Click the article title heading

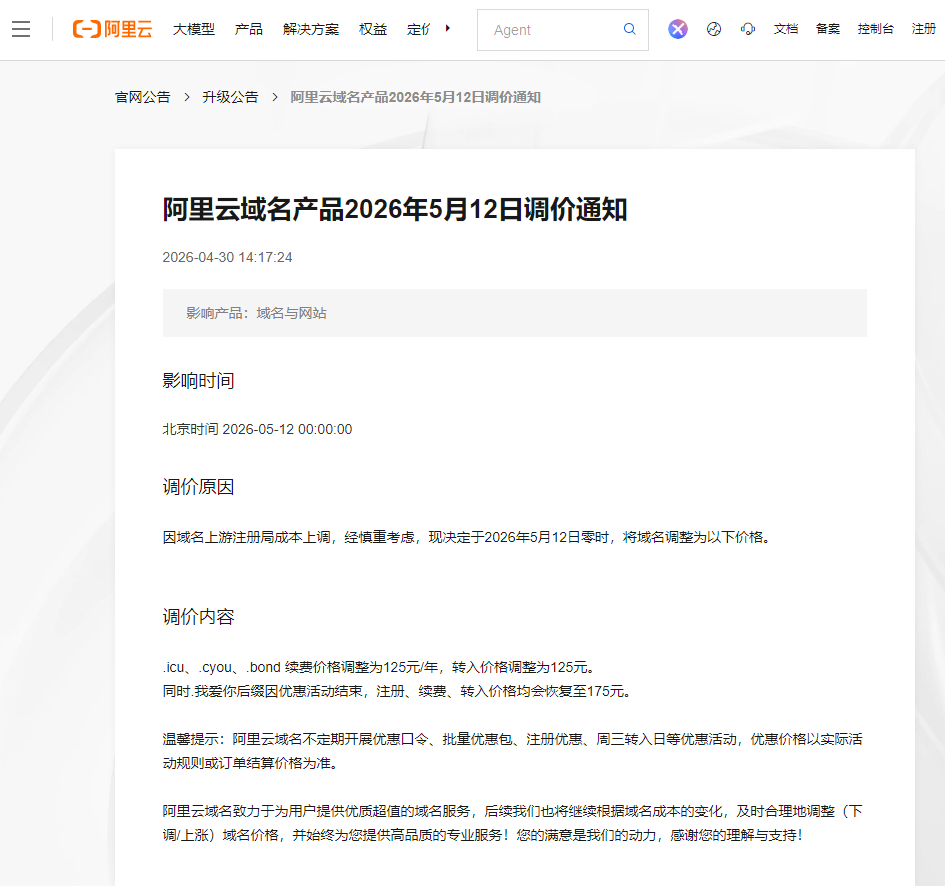pyautogui.click(x=395, y=209)
